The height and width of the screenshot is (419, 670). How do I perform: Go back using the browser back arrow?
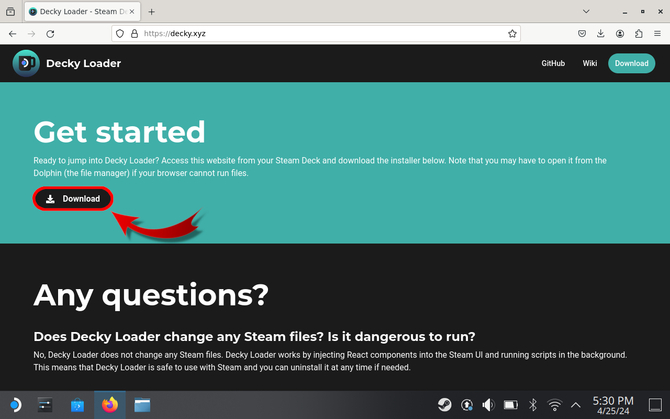click(12, 33)
